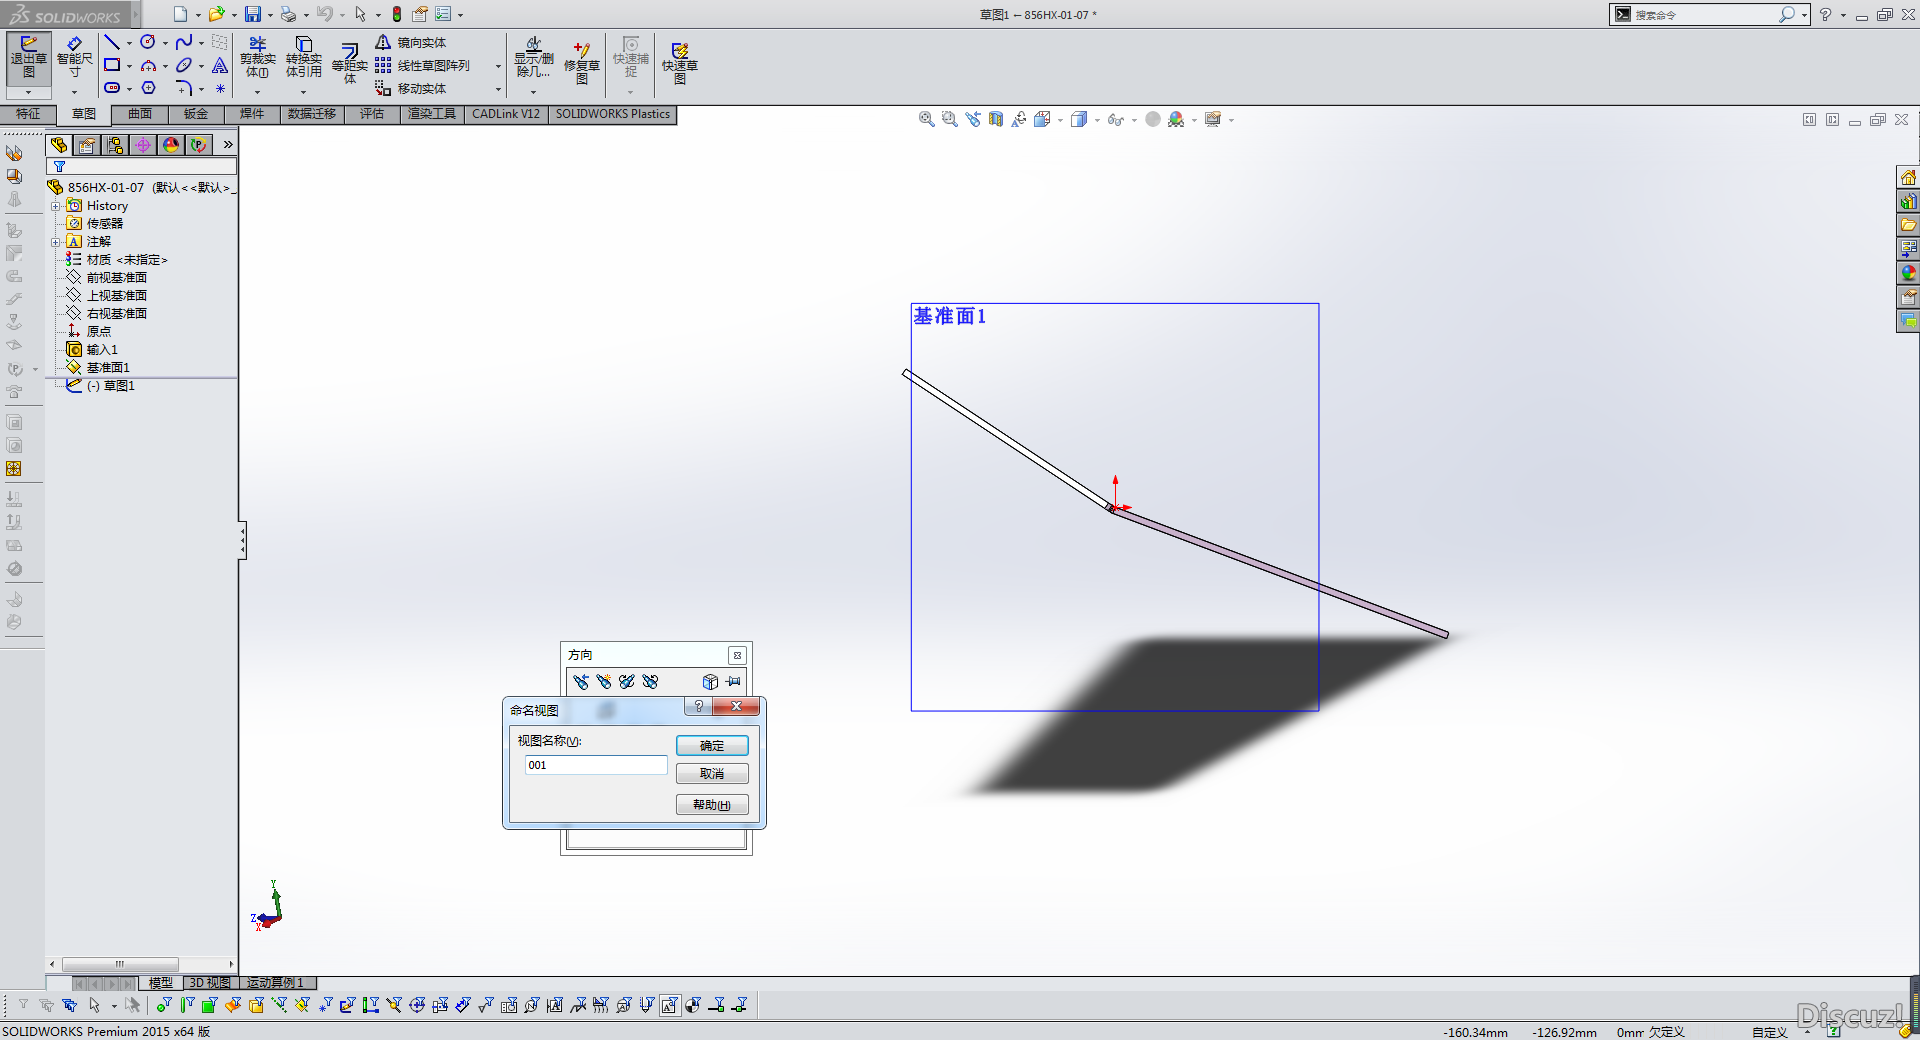Click Offset Entities (等距实体)
Screen dimensions: 1920x1040
(x=350, y=63)
